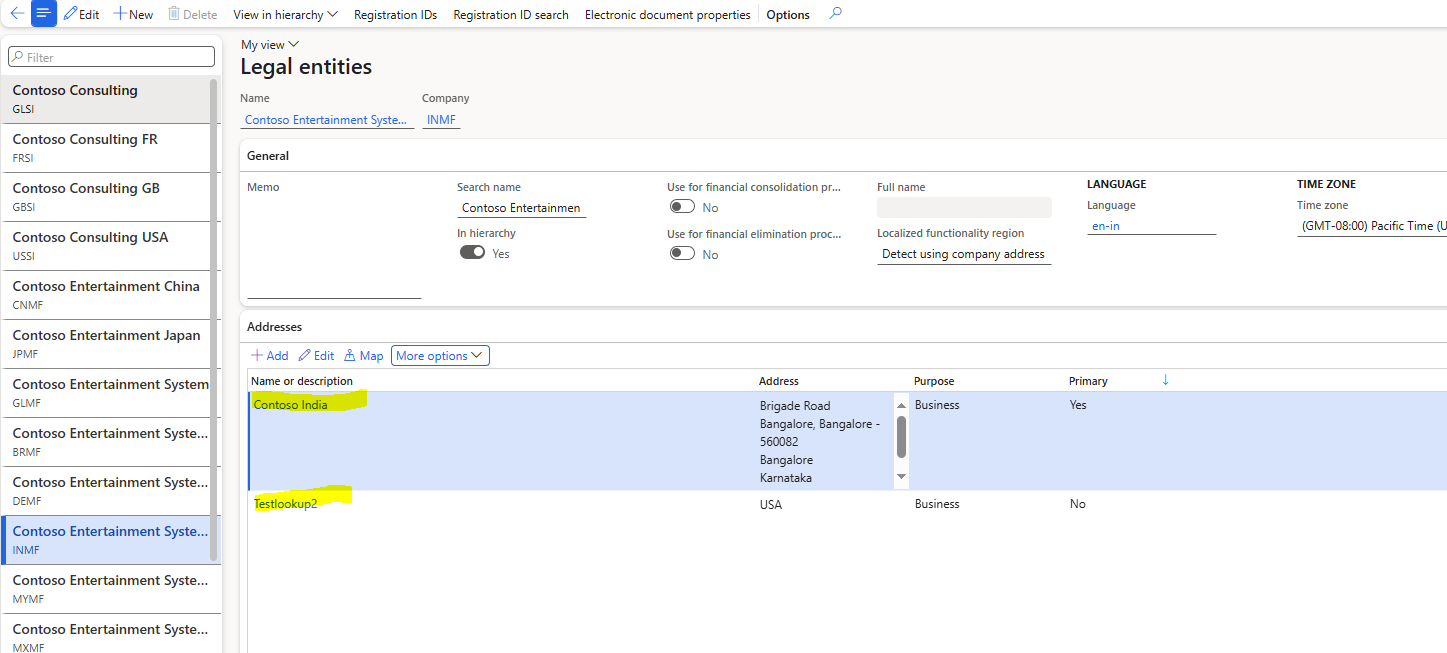Open the Time zone dropdown
This screenshot has width=1447, height=653.
(1371, 226)
